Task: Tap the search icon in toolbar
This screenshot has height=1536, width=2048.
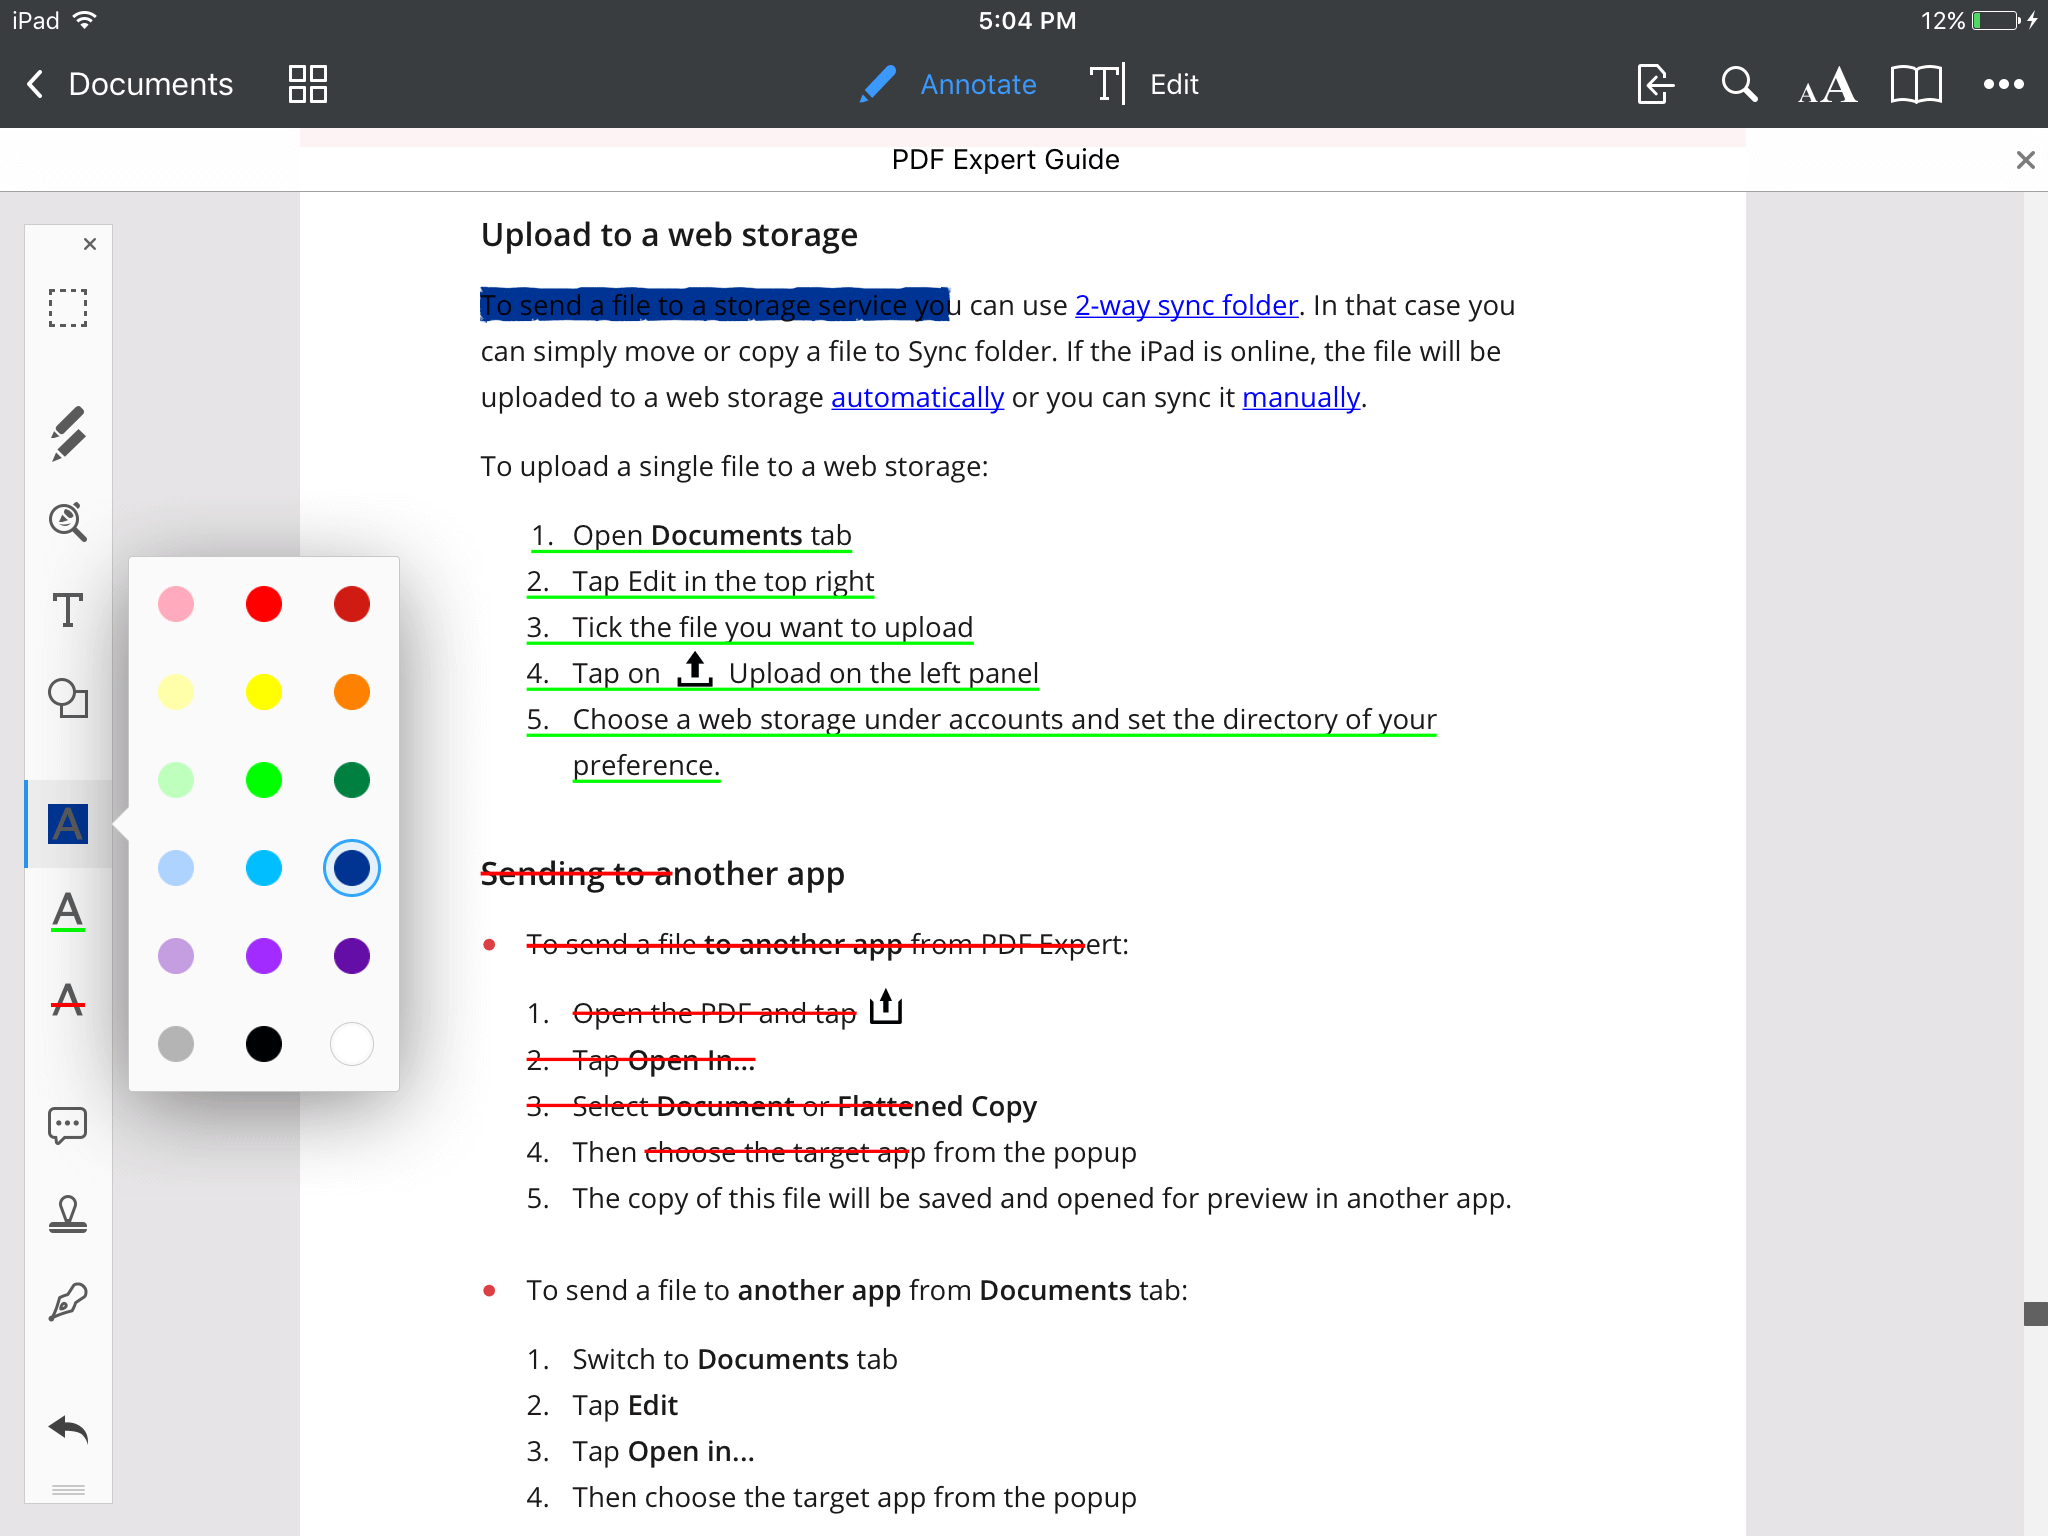Action: (1738, 84)
